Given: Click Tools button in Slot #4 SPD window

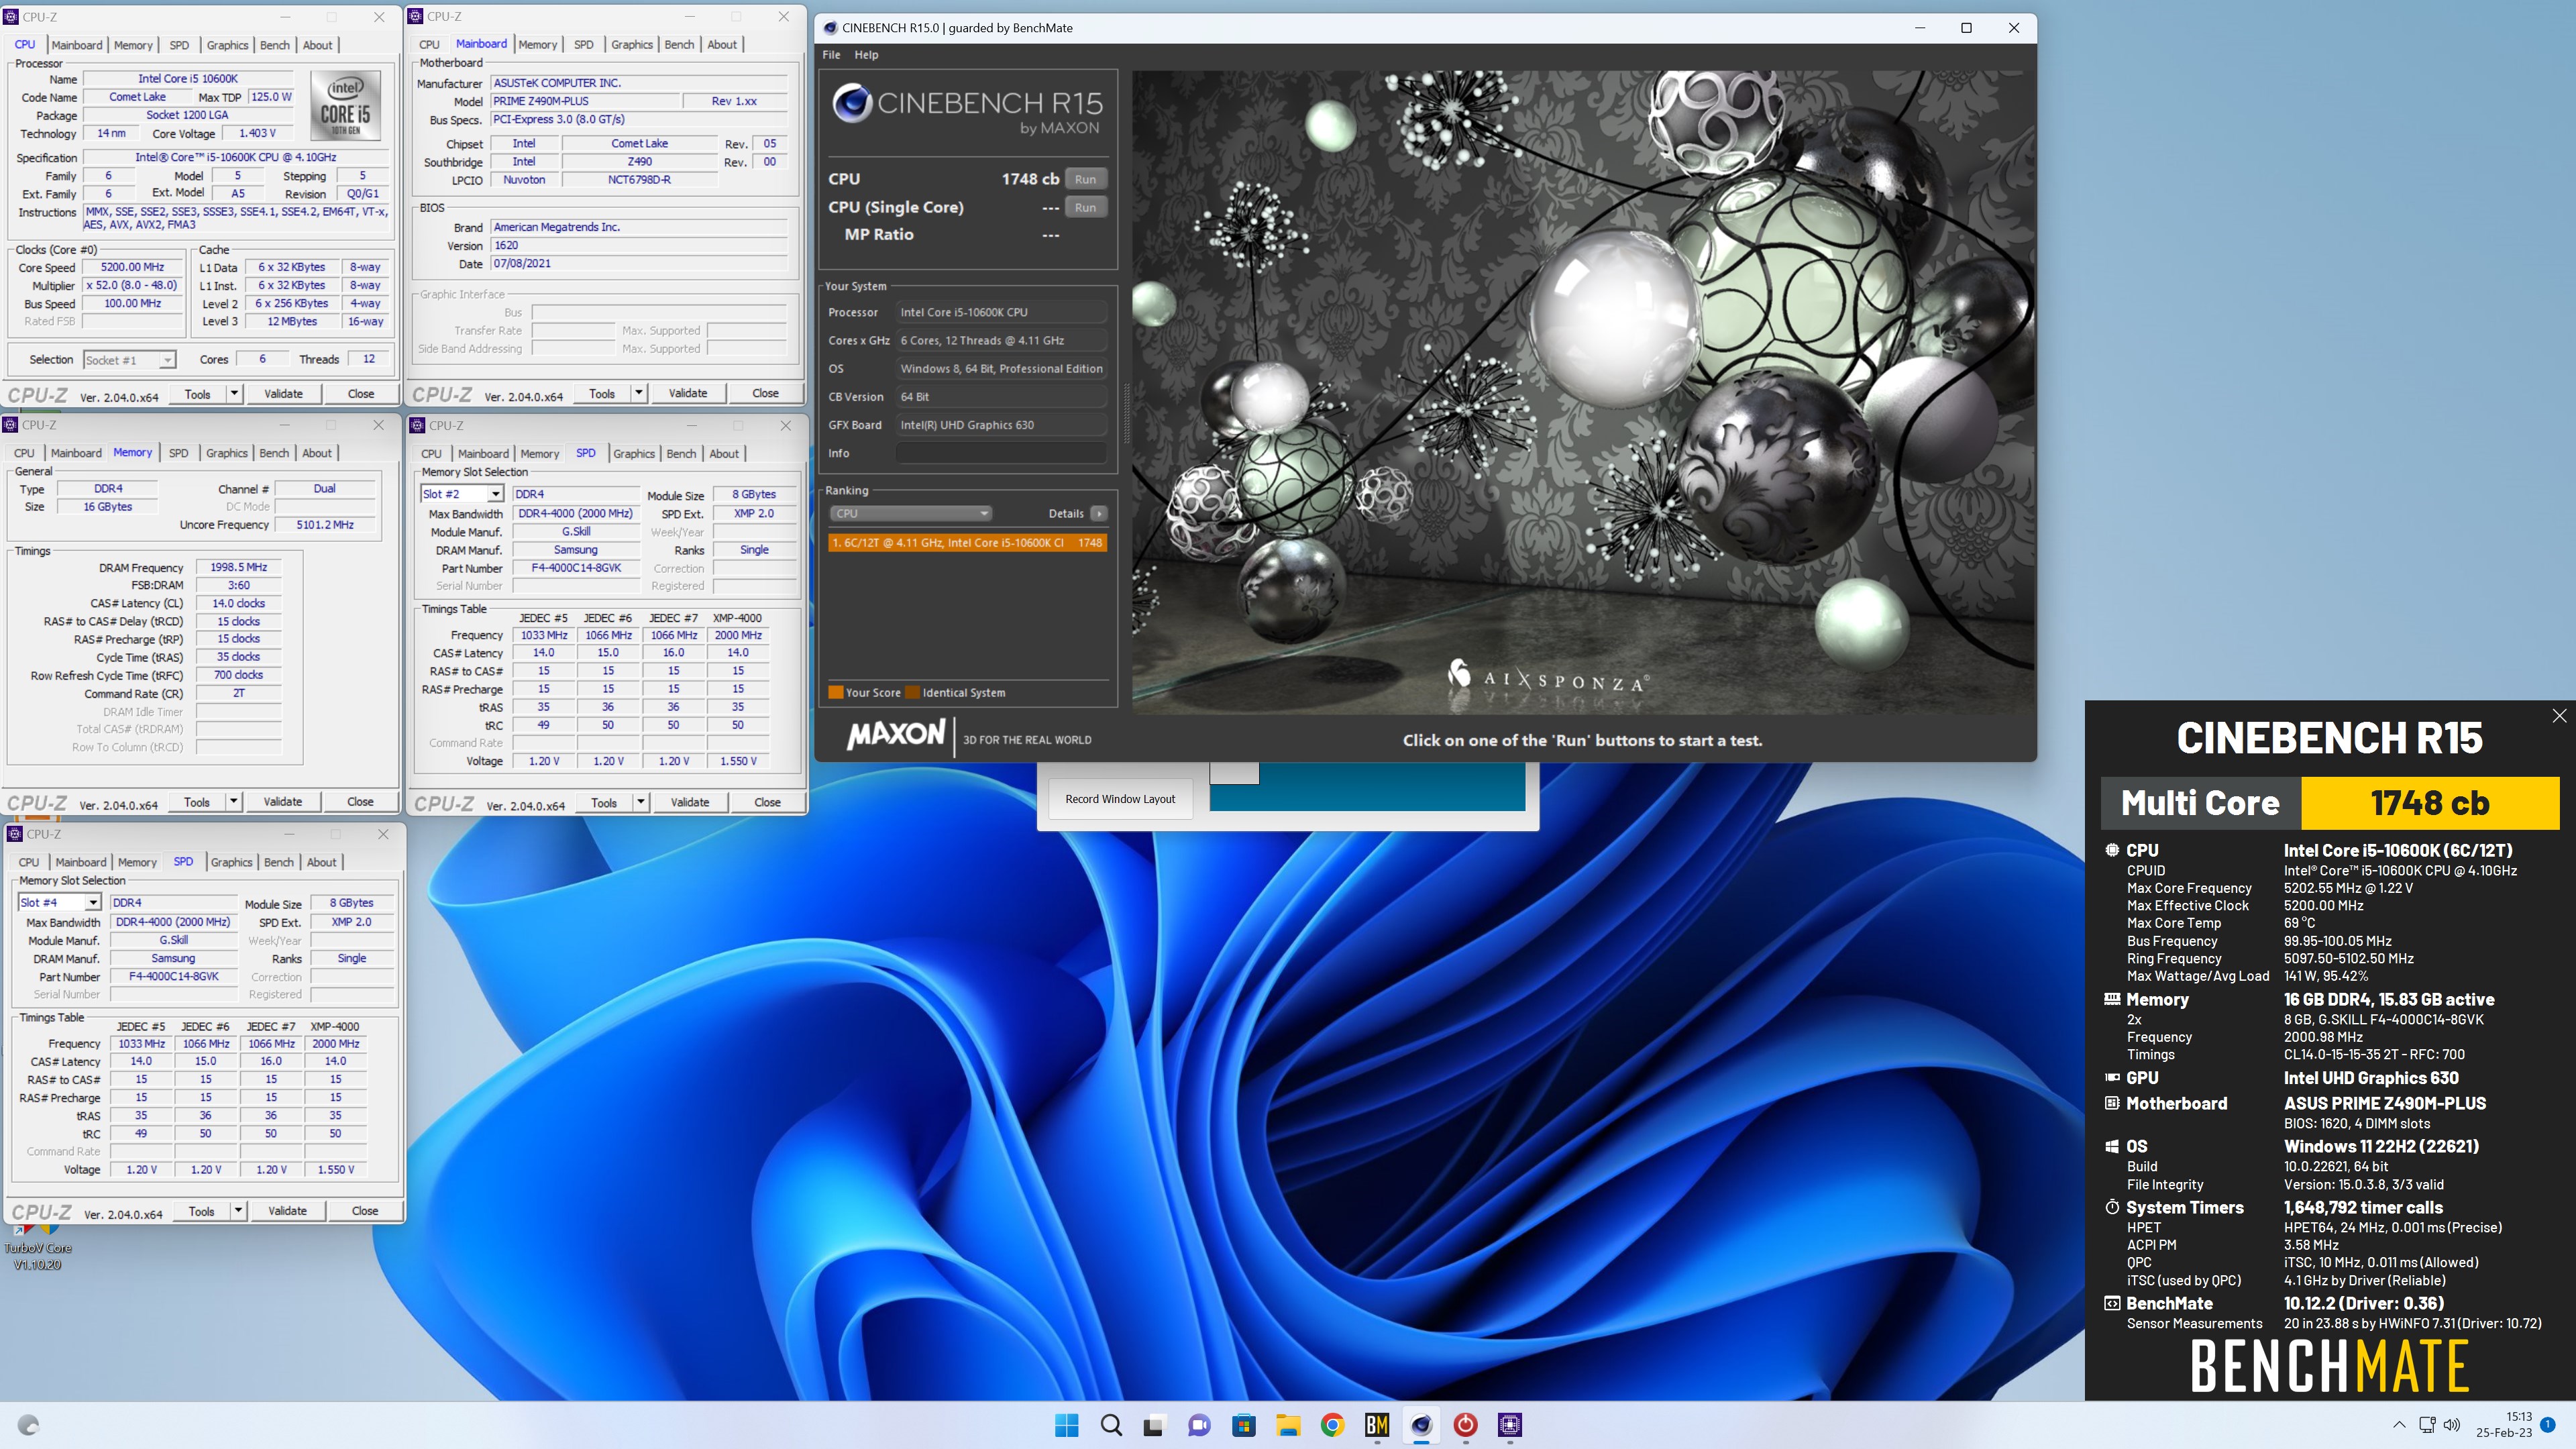Looking at the screenshot, I should point(201,1211).
